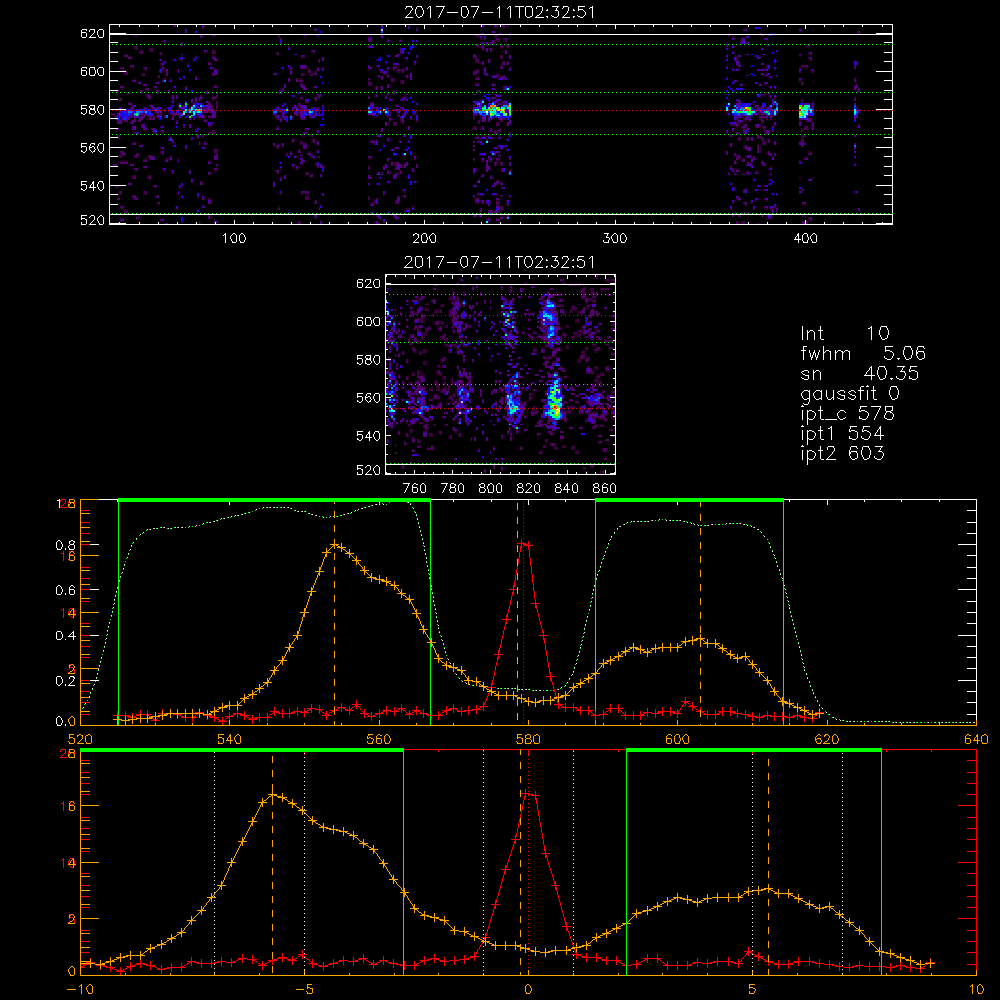Image resolution: width=1000 pixels, height=1000 pixels.
Task: Select the 'Int 10' readout text
Action: pos(844,334)
